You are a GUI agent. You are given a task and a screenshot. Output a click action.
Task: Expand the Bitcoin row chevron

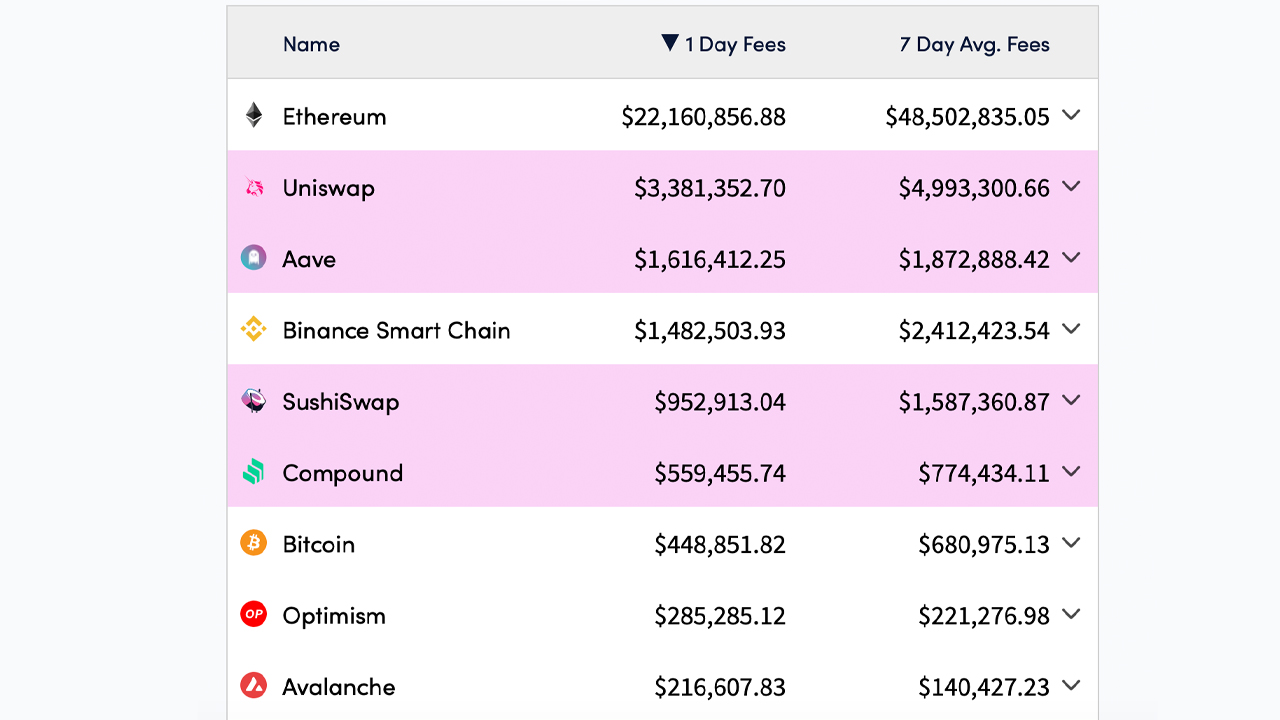click(x=1071, y=543)
